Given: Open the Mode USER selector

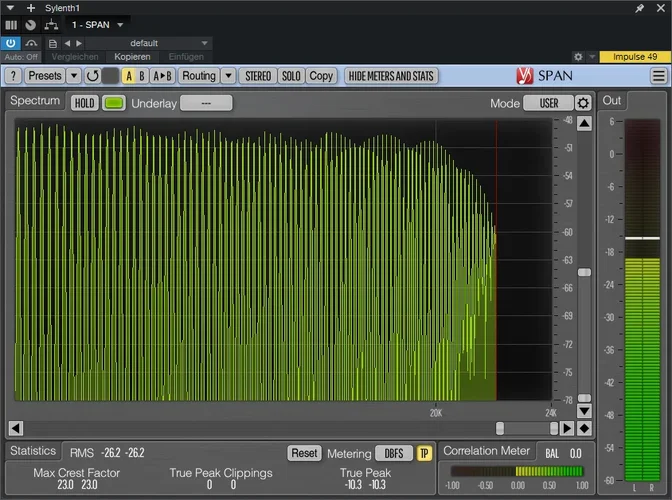Looking at the screenshot, I should (x=549, y=103).
